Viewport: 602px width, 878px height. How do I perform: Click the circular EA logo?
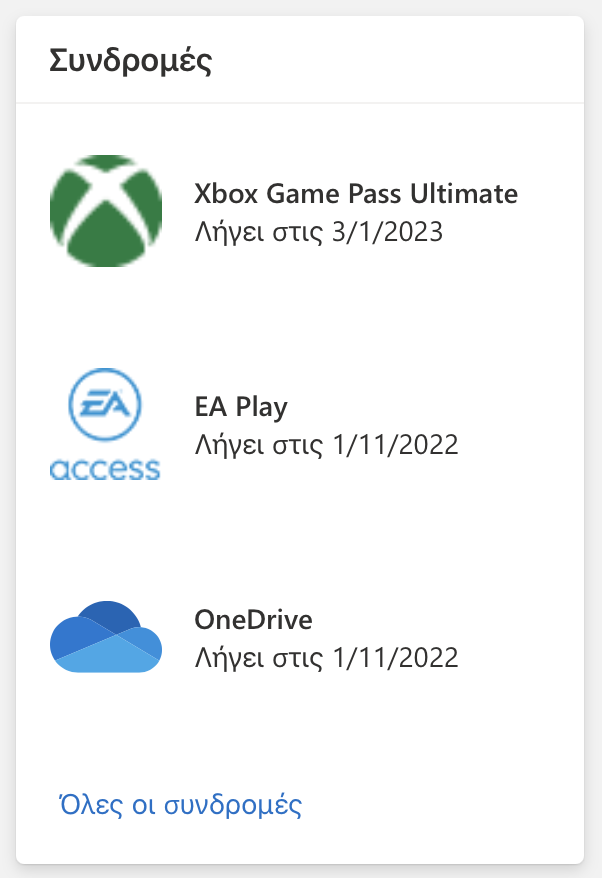[105, 405]
